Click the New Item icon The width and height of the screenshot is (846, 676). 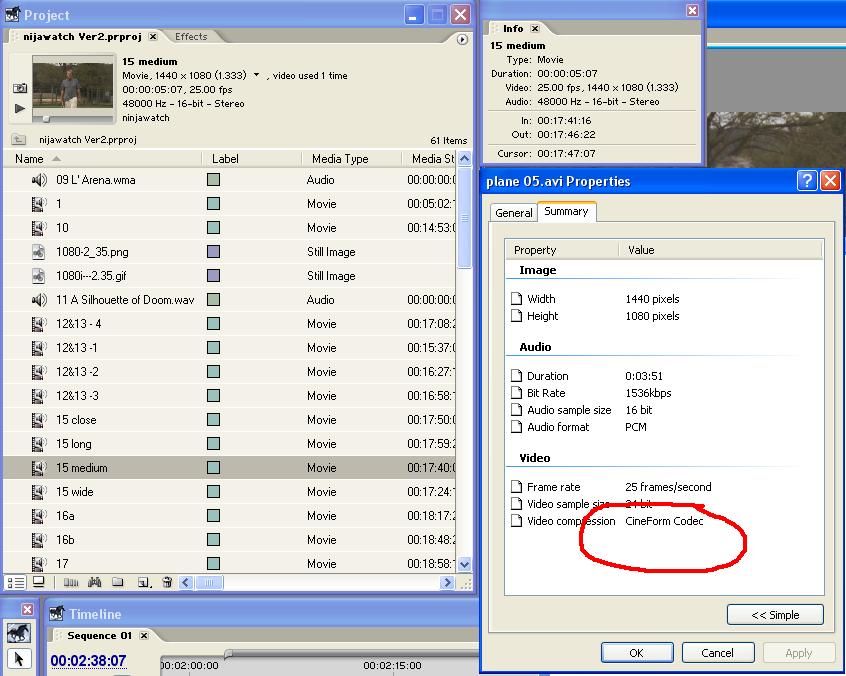point(143,582)
